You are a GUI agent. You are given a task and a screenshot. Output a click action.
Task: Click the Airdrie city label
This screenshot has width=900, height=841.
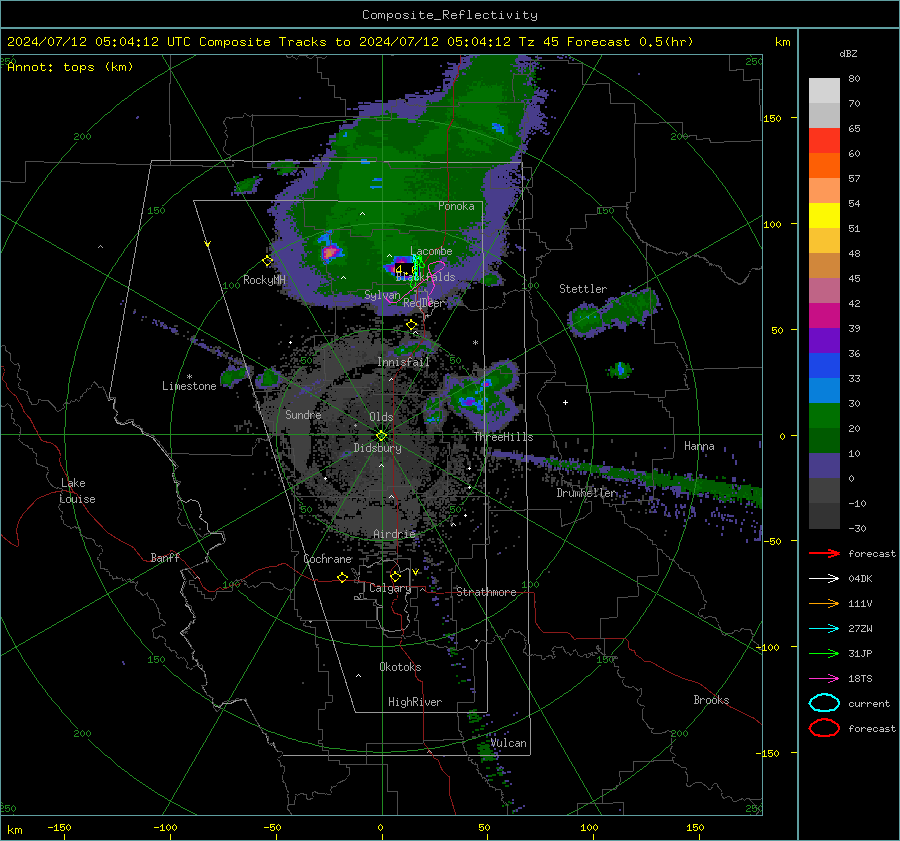pos(394,534)
